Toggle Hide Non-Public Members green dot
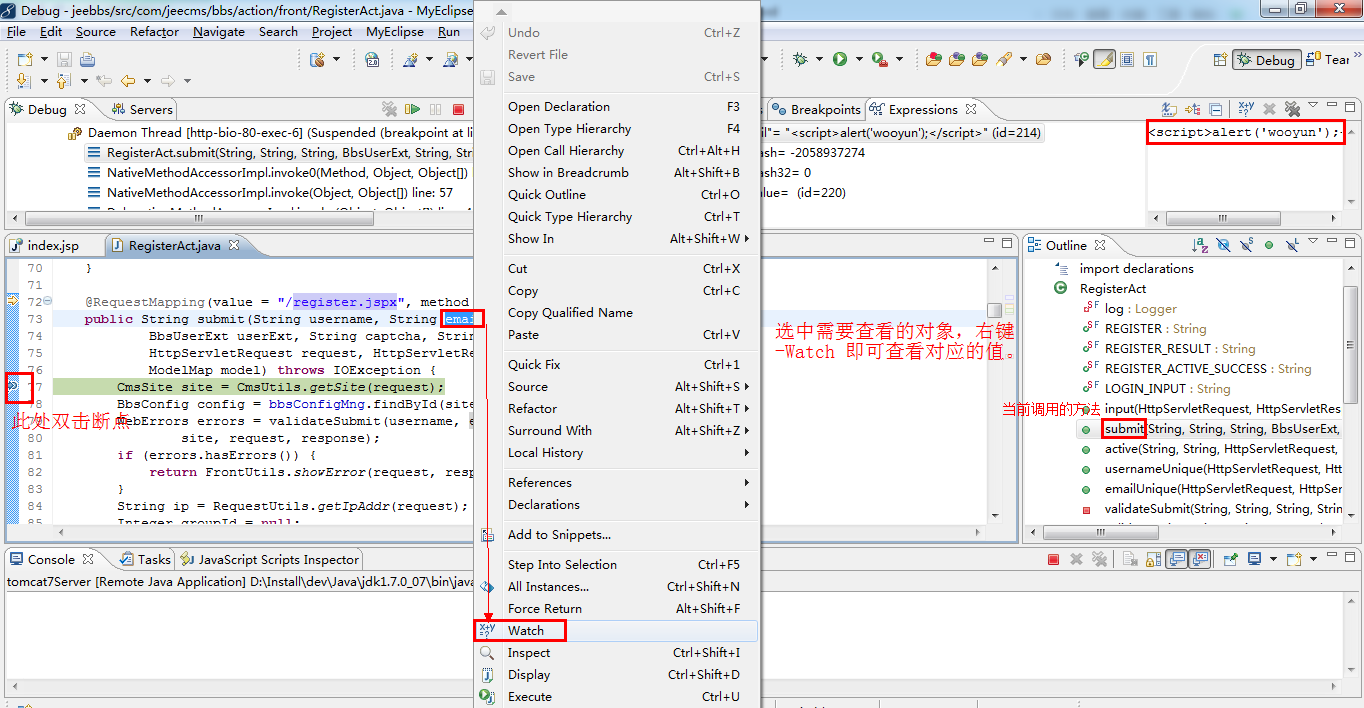This screenshot has width=1364, height=708. coord(1269,245)
